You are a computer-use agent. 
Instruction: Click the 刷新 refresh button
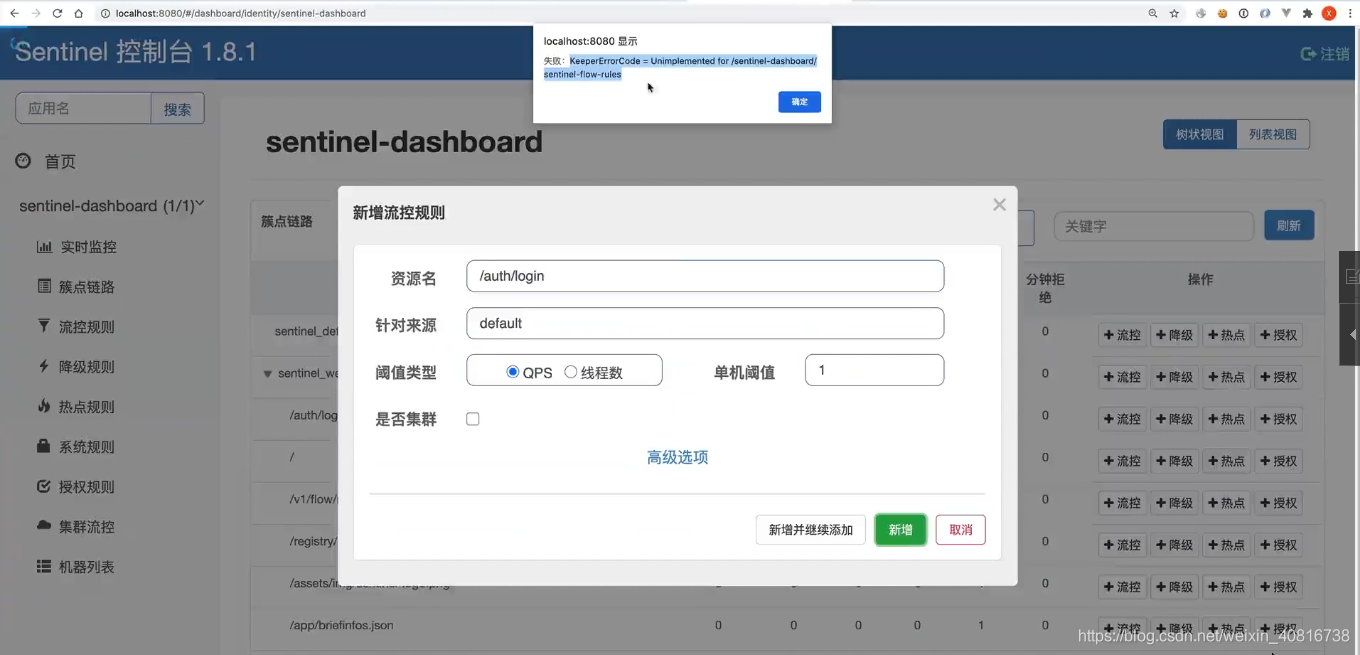tap(1289, 226)
